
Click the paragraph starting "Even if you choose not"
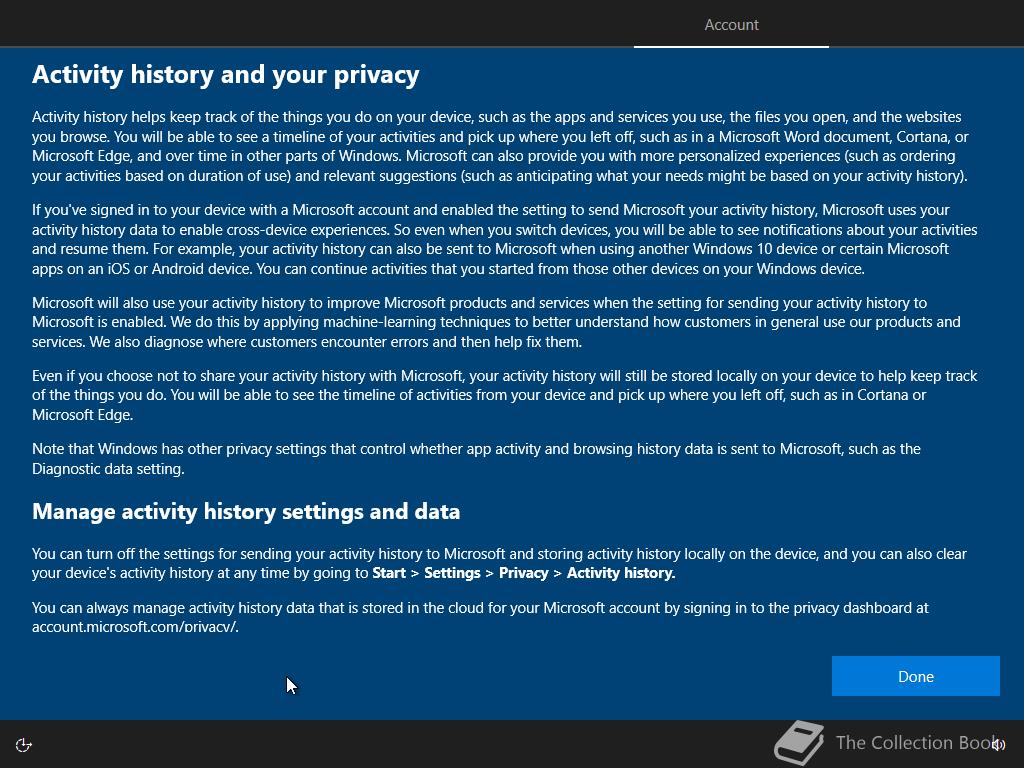[505, 395]
